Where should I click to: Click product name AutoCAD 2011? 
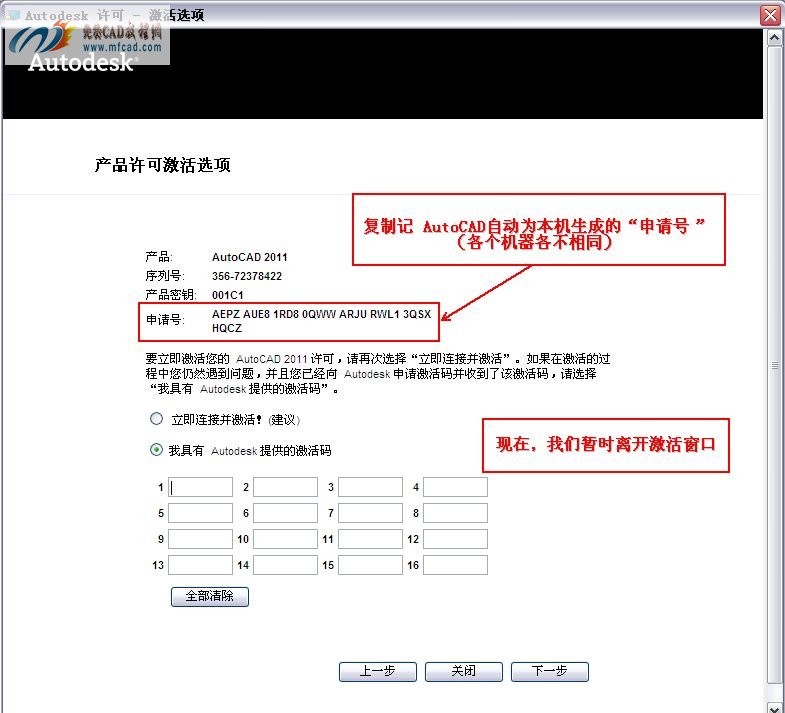(x=250, y=257)
